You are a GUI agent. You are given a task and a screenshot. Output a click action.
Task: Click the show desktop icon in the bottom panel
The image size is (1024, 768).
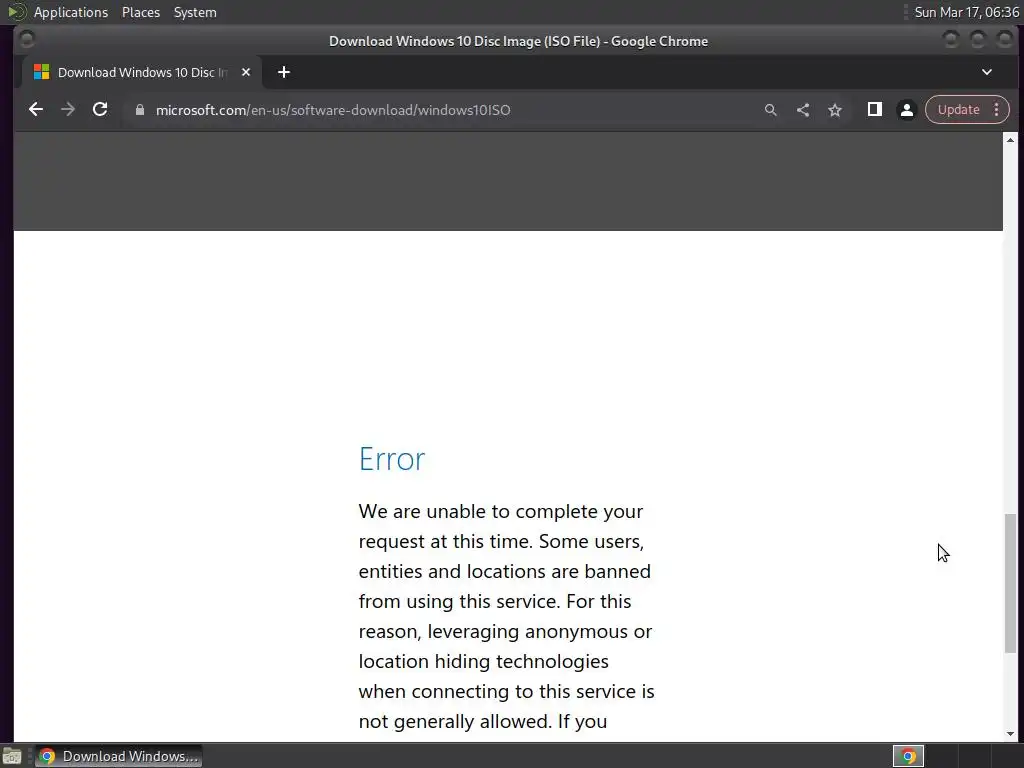(12, 756)
